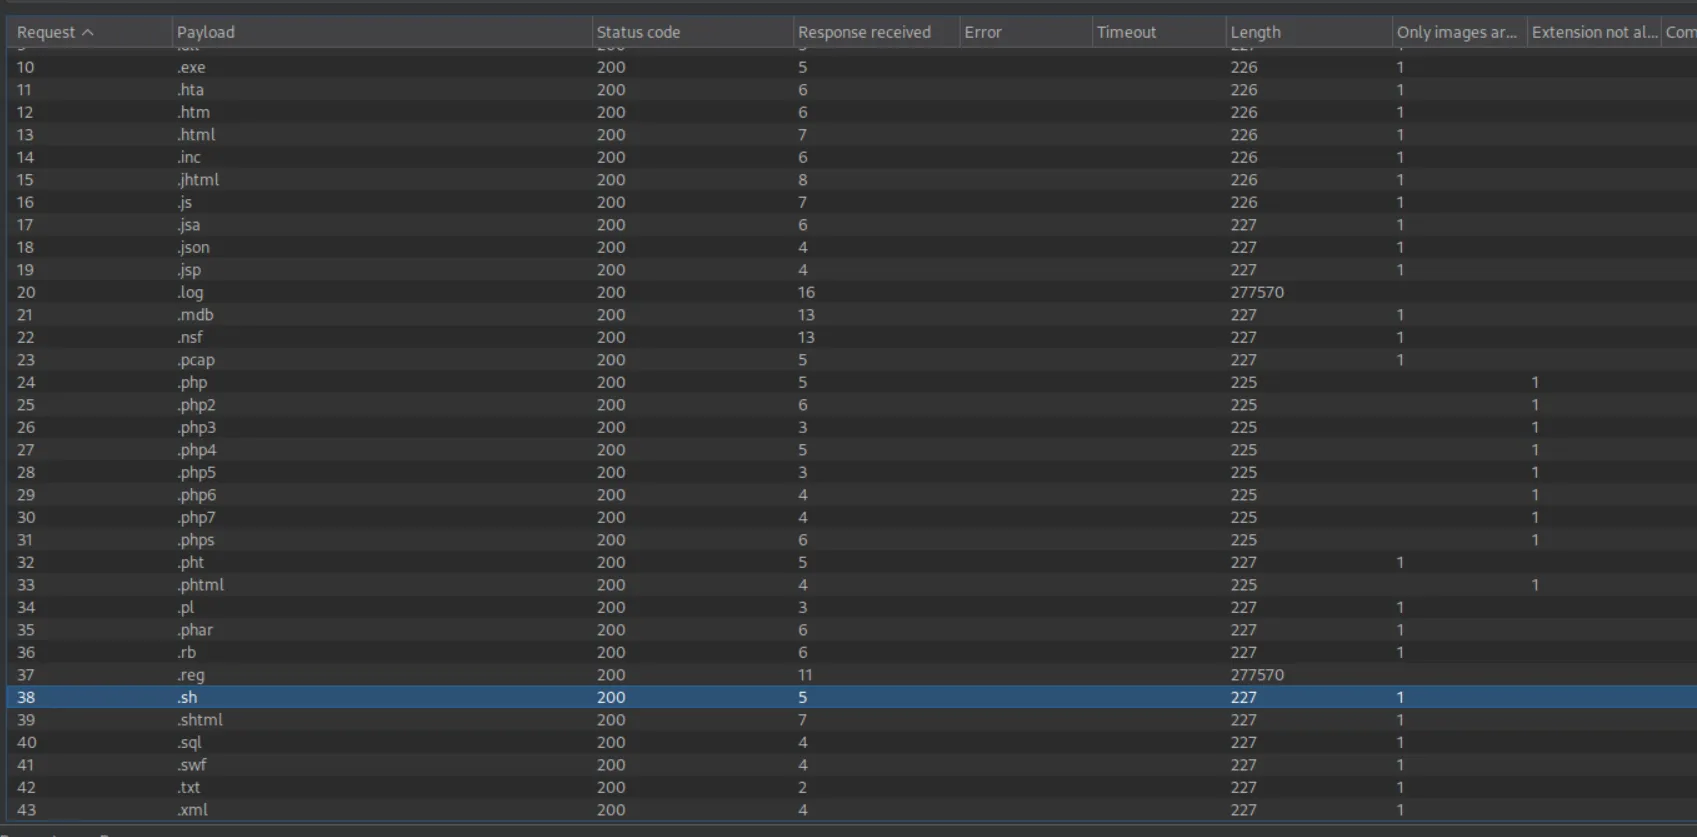
Task: Select the .sql payload row
Action: point(852,742)
